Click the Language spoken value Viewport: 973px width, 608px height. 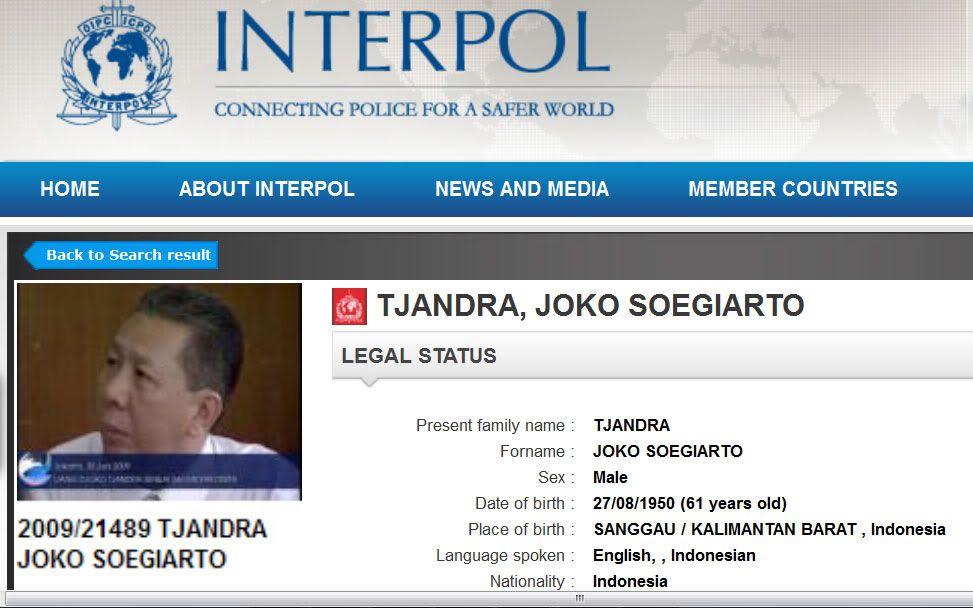coord(674,555)
